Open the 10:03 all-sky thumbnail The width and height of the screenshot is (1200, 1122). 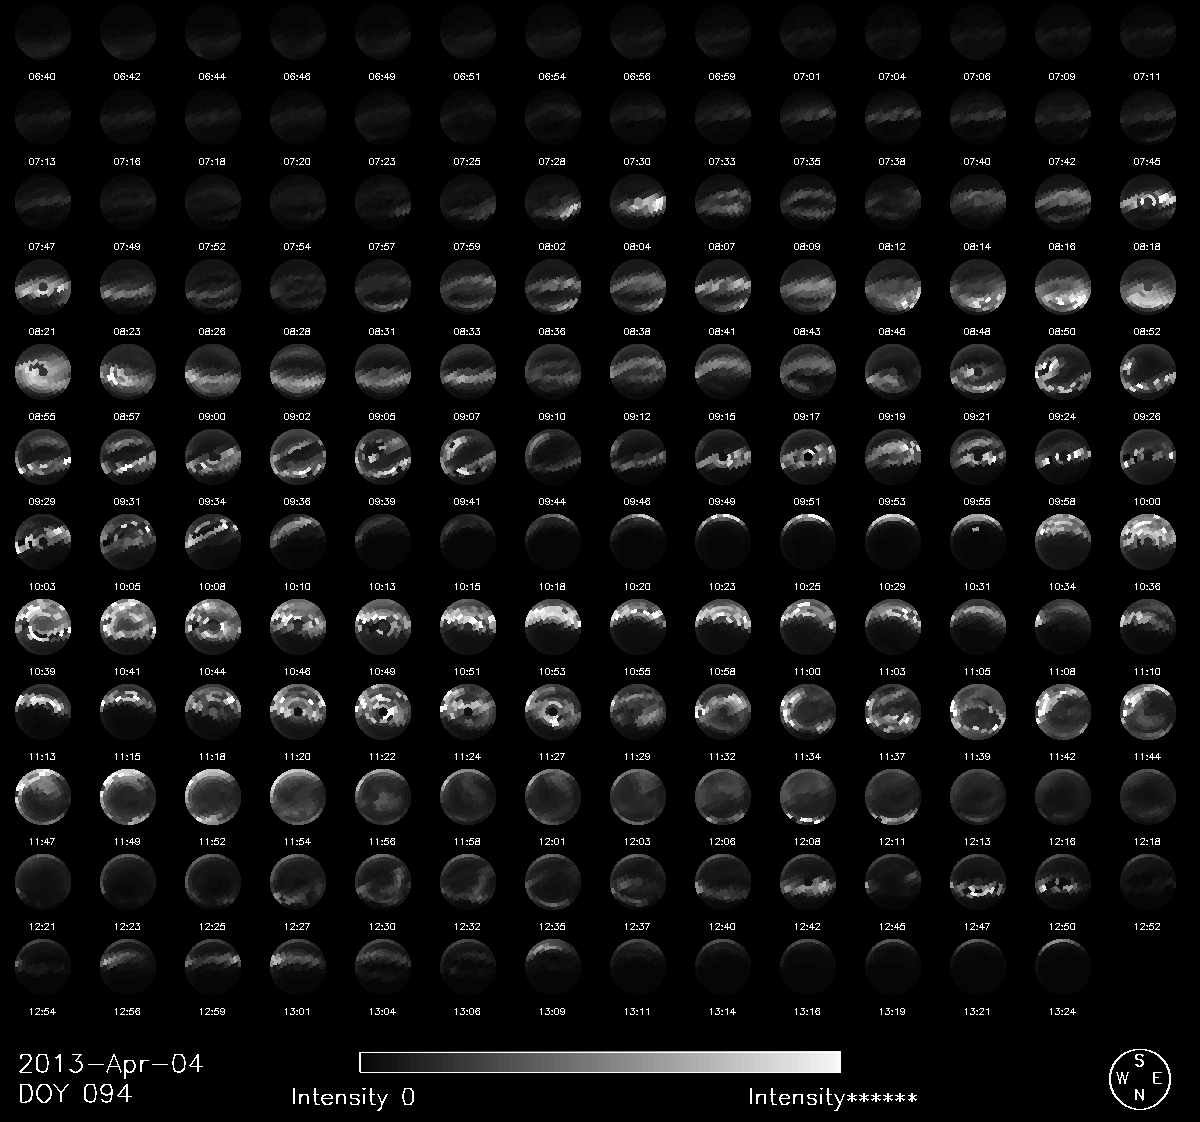click(x=43, y=541)
